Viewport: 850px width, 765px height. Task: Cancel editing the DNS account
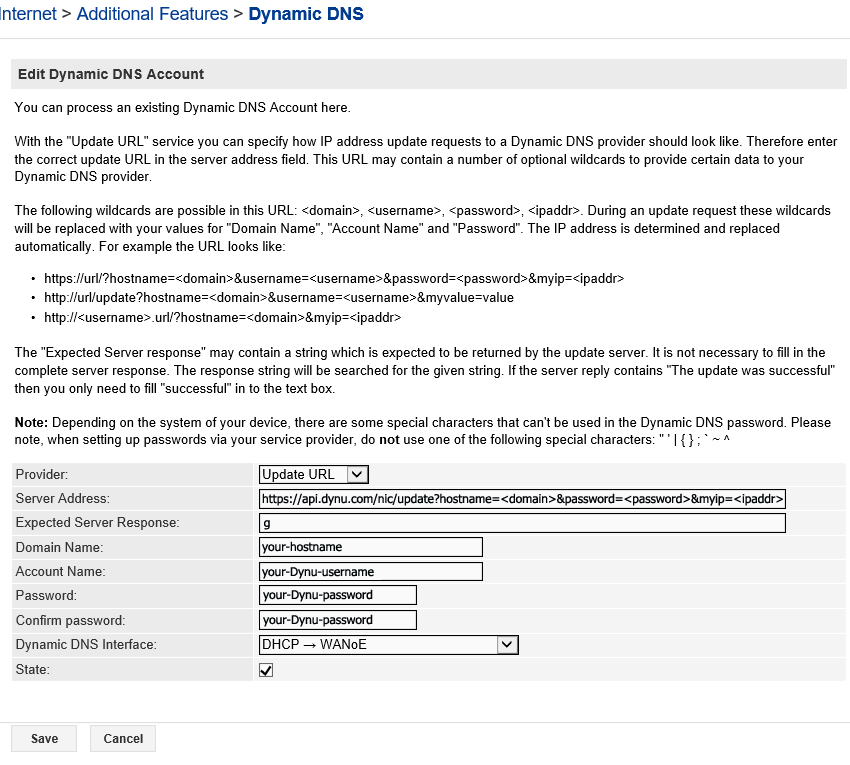click(123, 738)
